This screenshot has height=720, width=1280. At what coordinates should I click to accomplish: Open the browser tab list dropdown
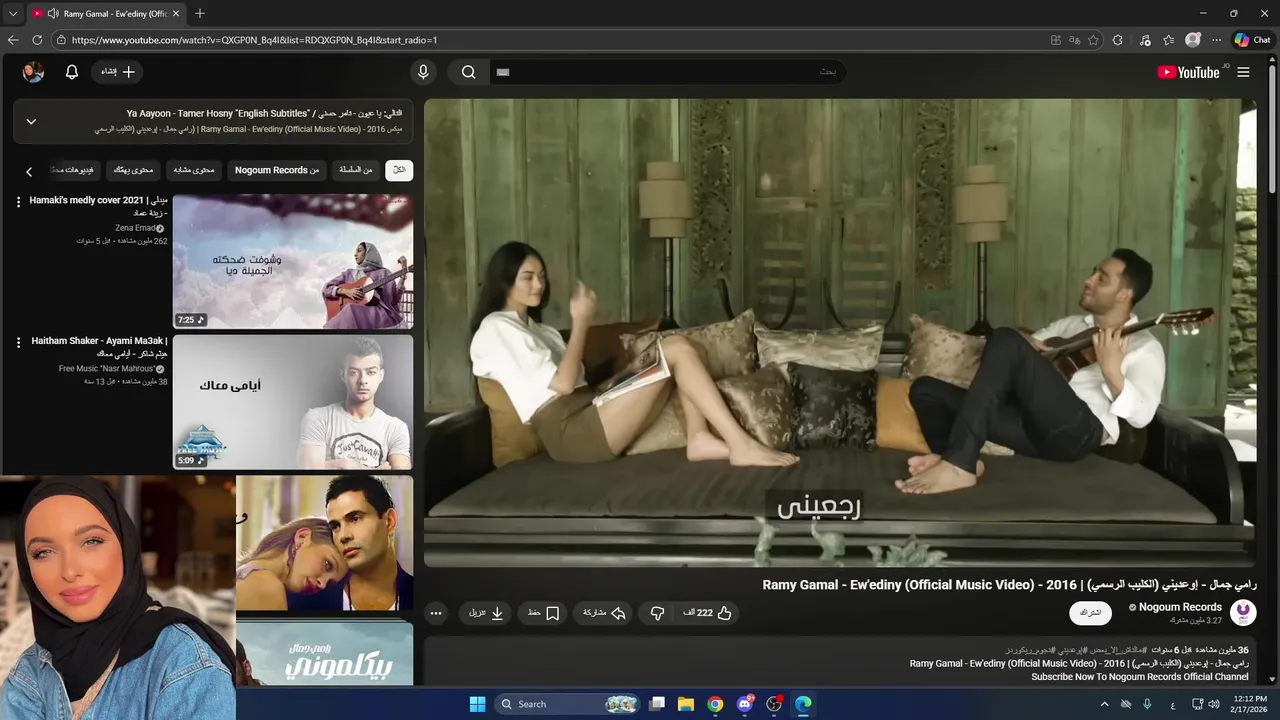(13, 13)
